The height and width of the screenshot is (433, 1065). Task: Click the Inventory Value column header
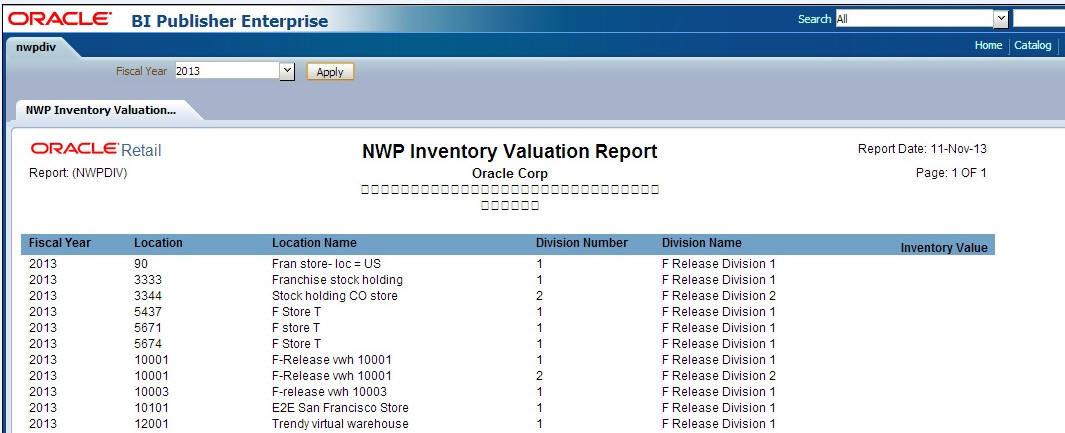943,248
